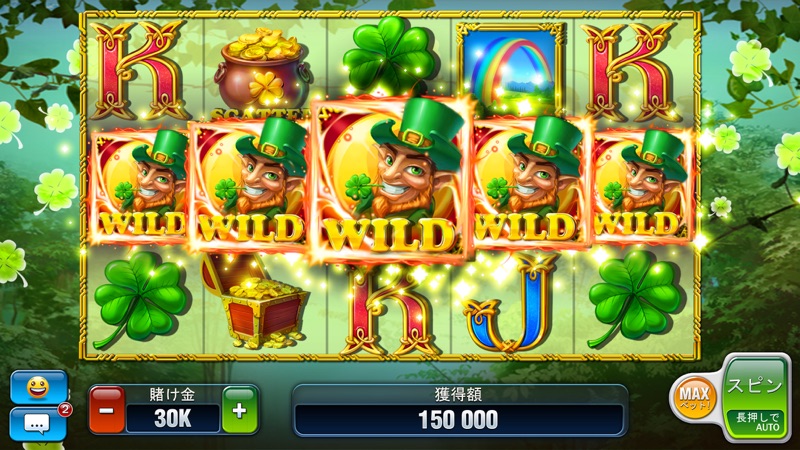Screen dimensions: 800x450
Task: Tap the orange MAX bet button
Action: tap(694, 397)
